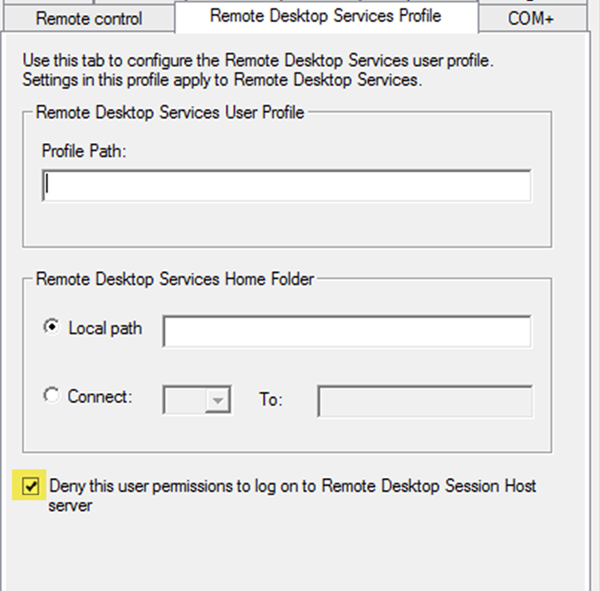The width and height of the screenshot is (600, 591).
Task: Open the COM+ tab
Action: pos(531,19)
